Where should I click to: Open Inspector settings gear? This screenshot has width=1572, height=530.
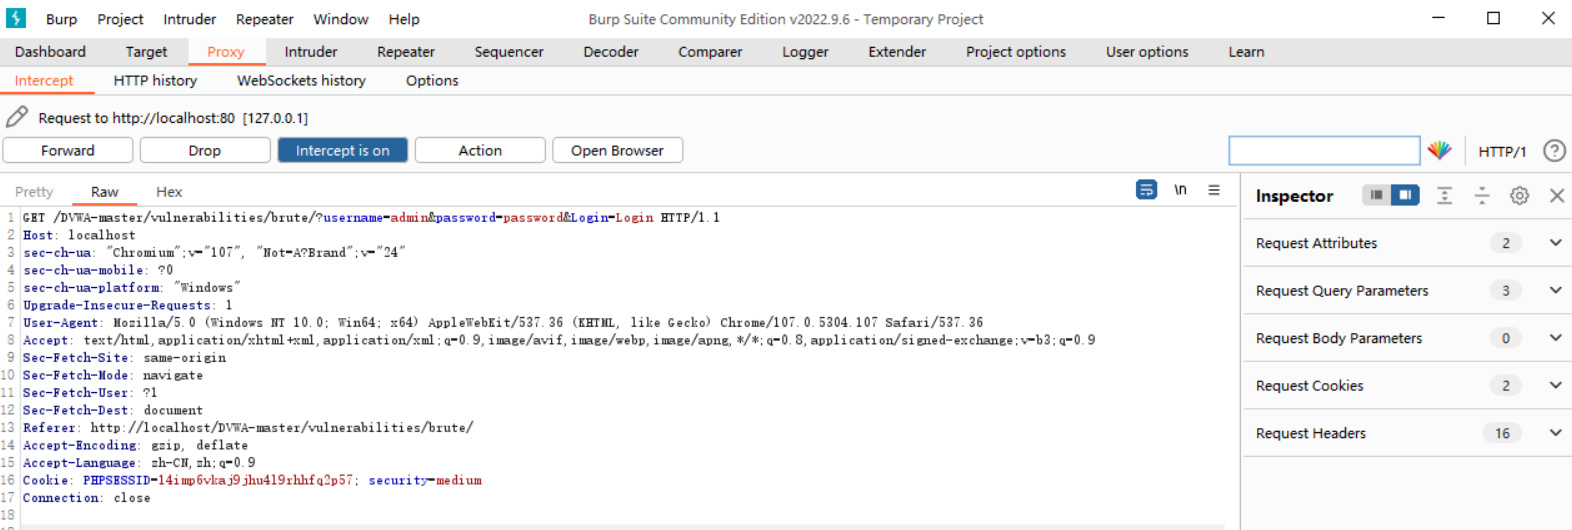pos(1519,196)
